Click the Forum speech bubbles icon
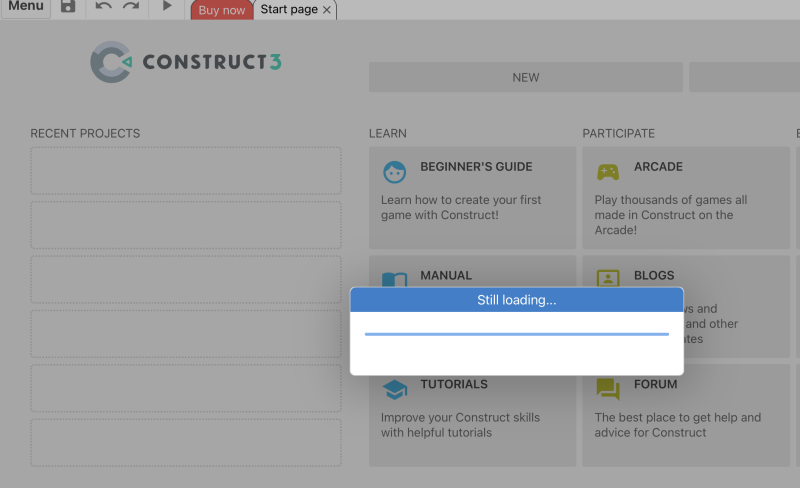800x488 pixels. click(608, 389)
